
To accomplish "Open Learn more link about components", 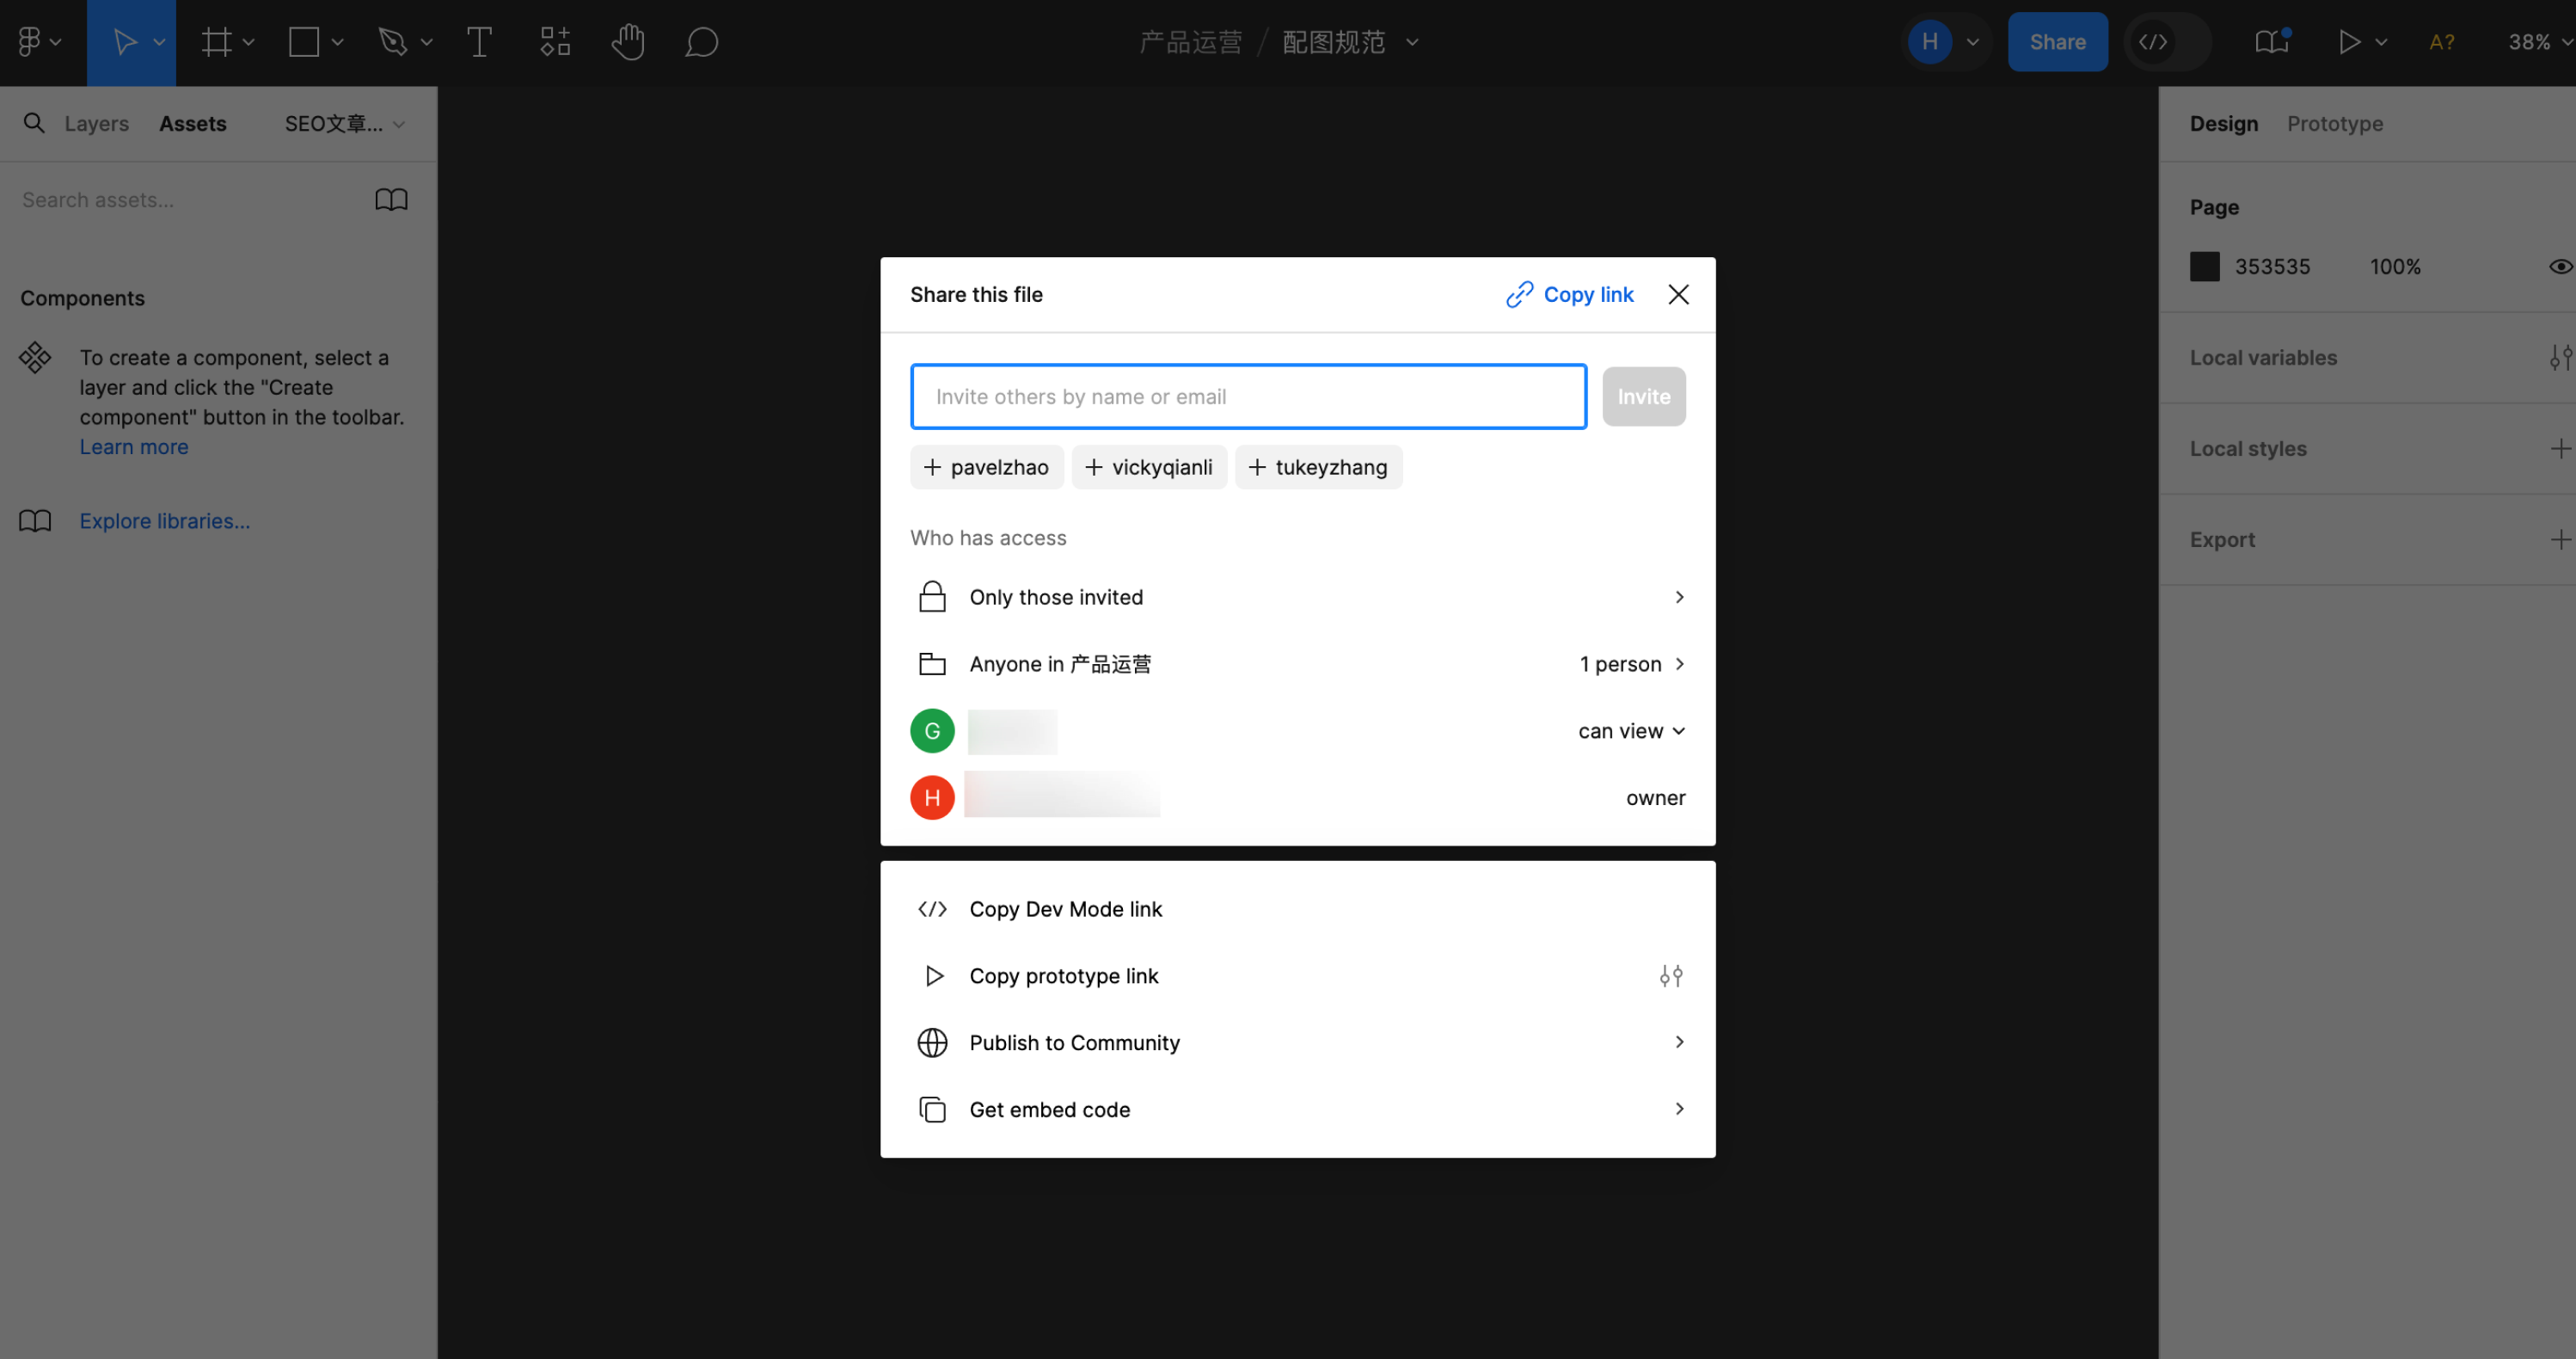I will pyautogui.click(x=134, y=447).
